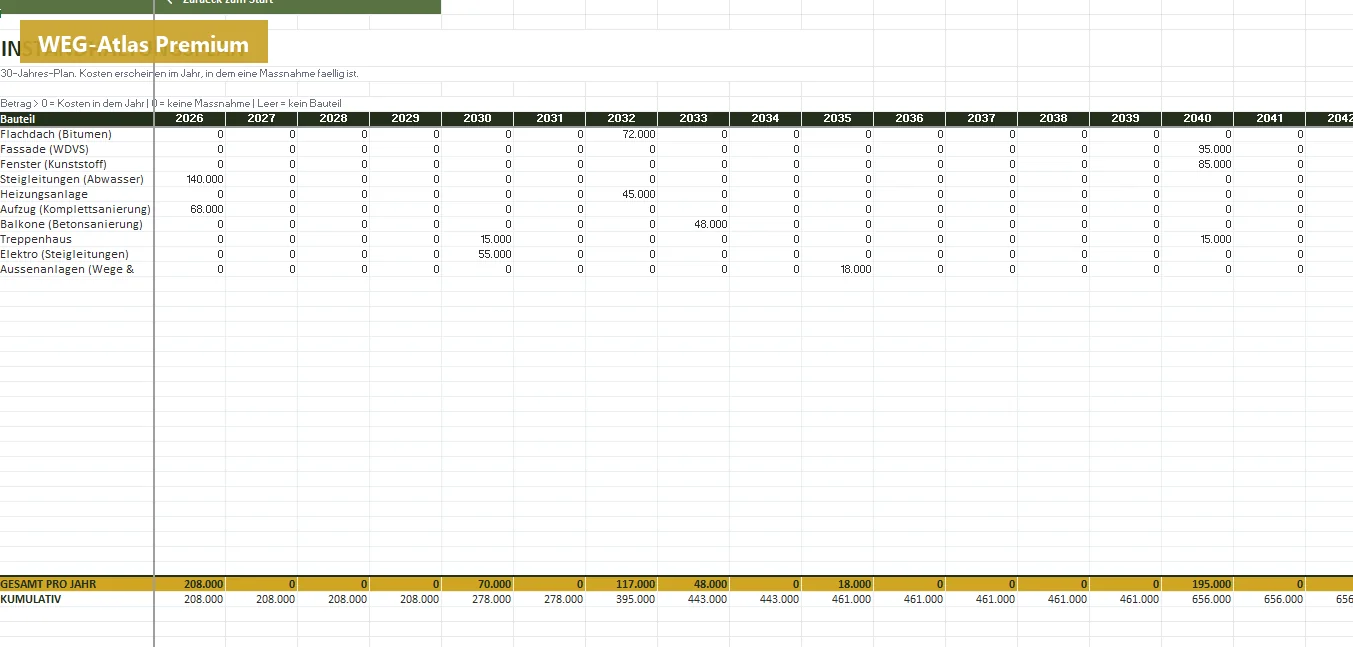1353x647 pixels.
Task: Click the 70.000 yearly total cell
Action: [x=478, y=584]
